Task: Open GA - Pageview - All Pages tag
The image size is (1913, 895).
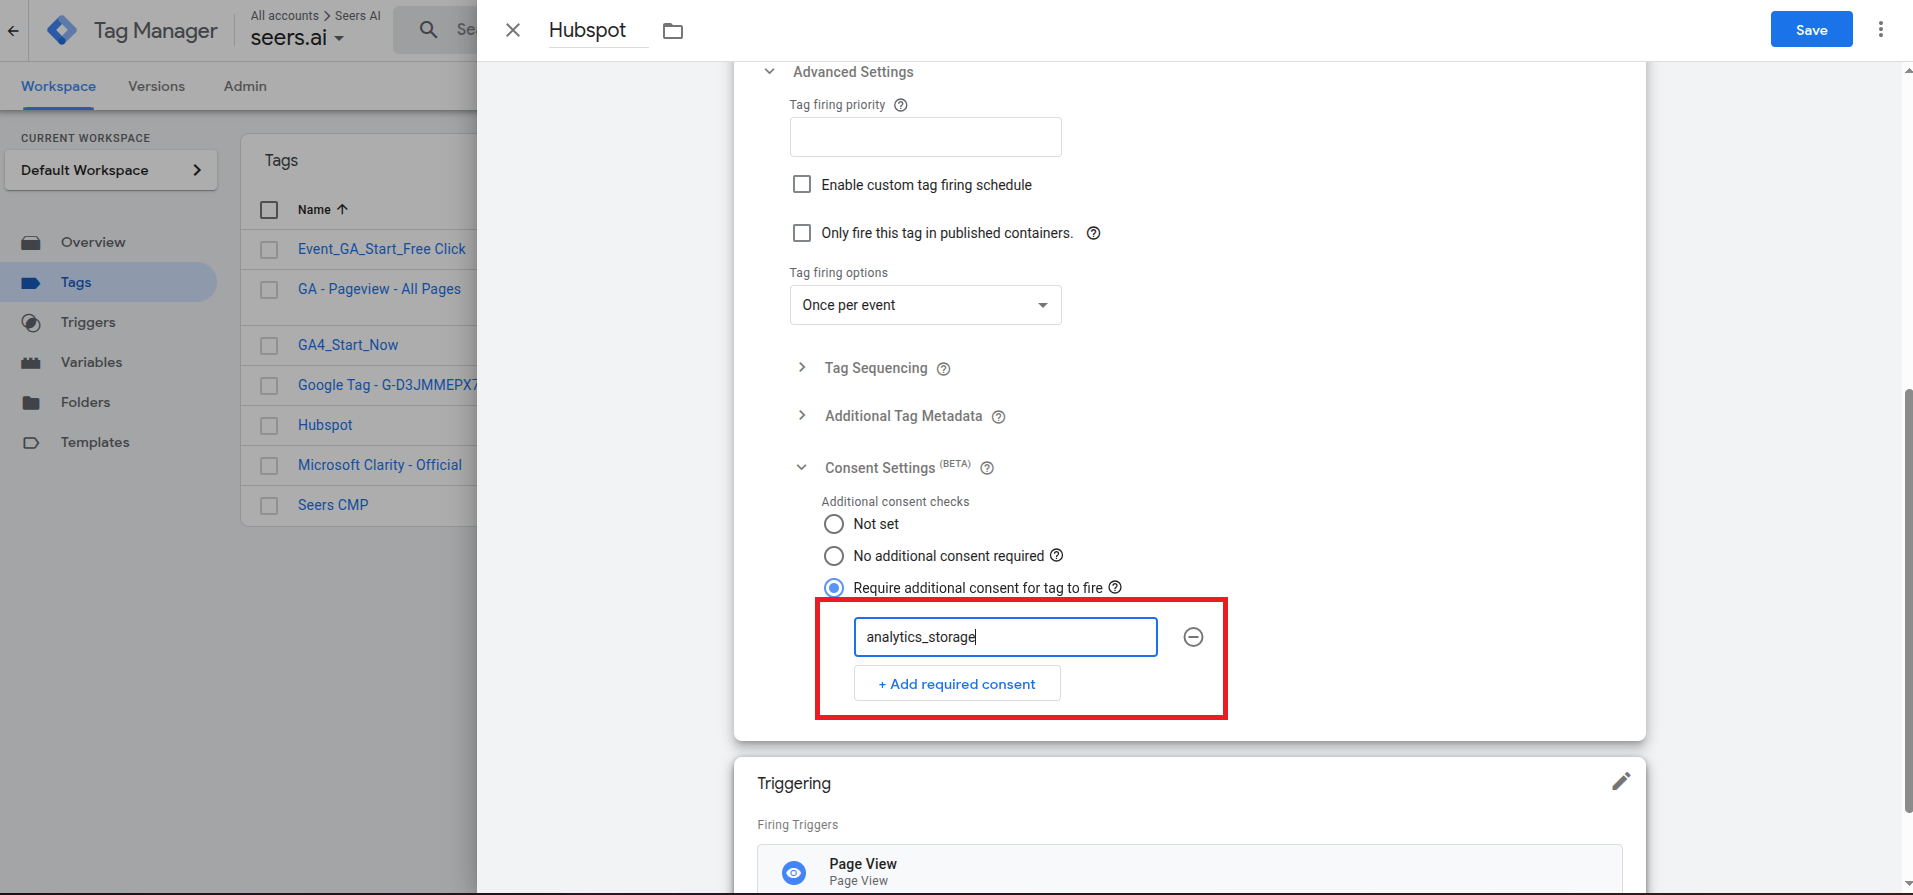Action: [x=379, y=289]
